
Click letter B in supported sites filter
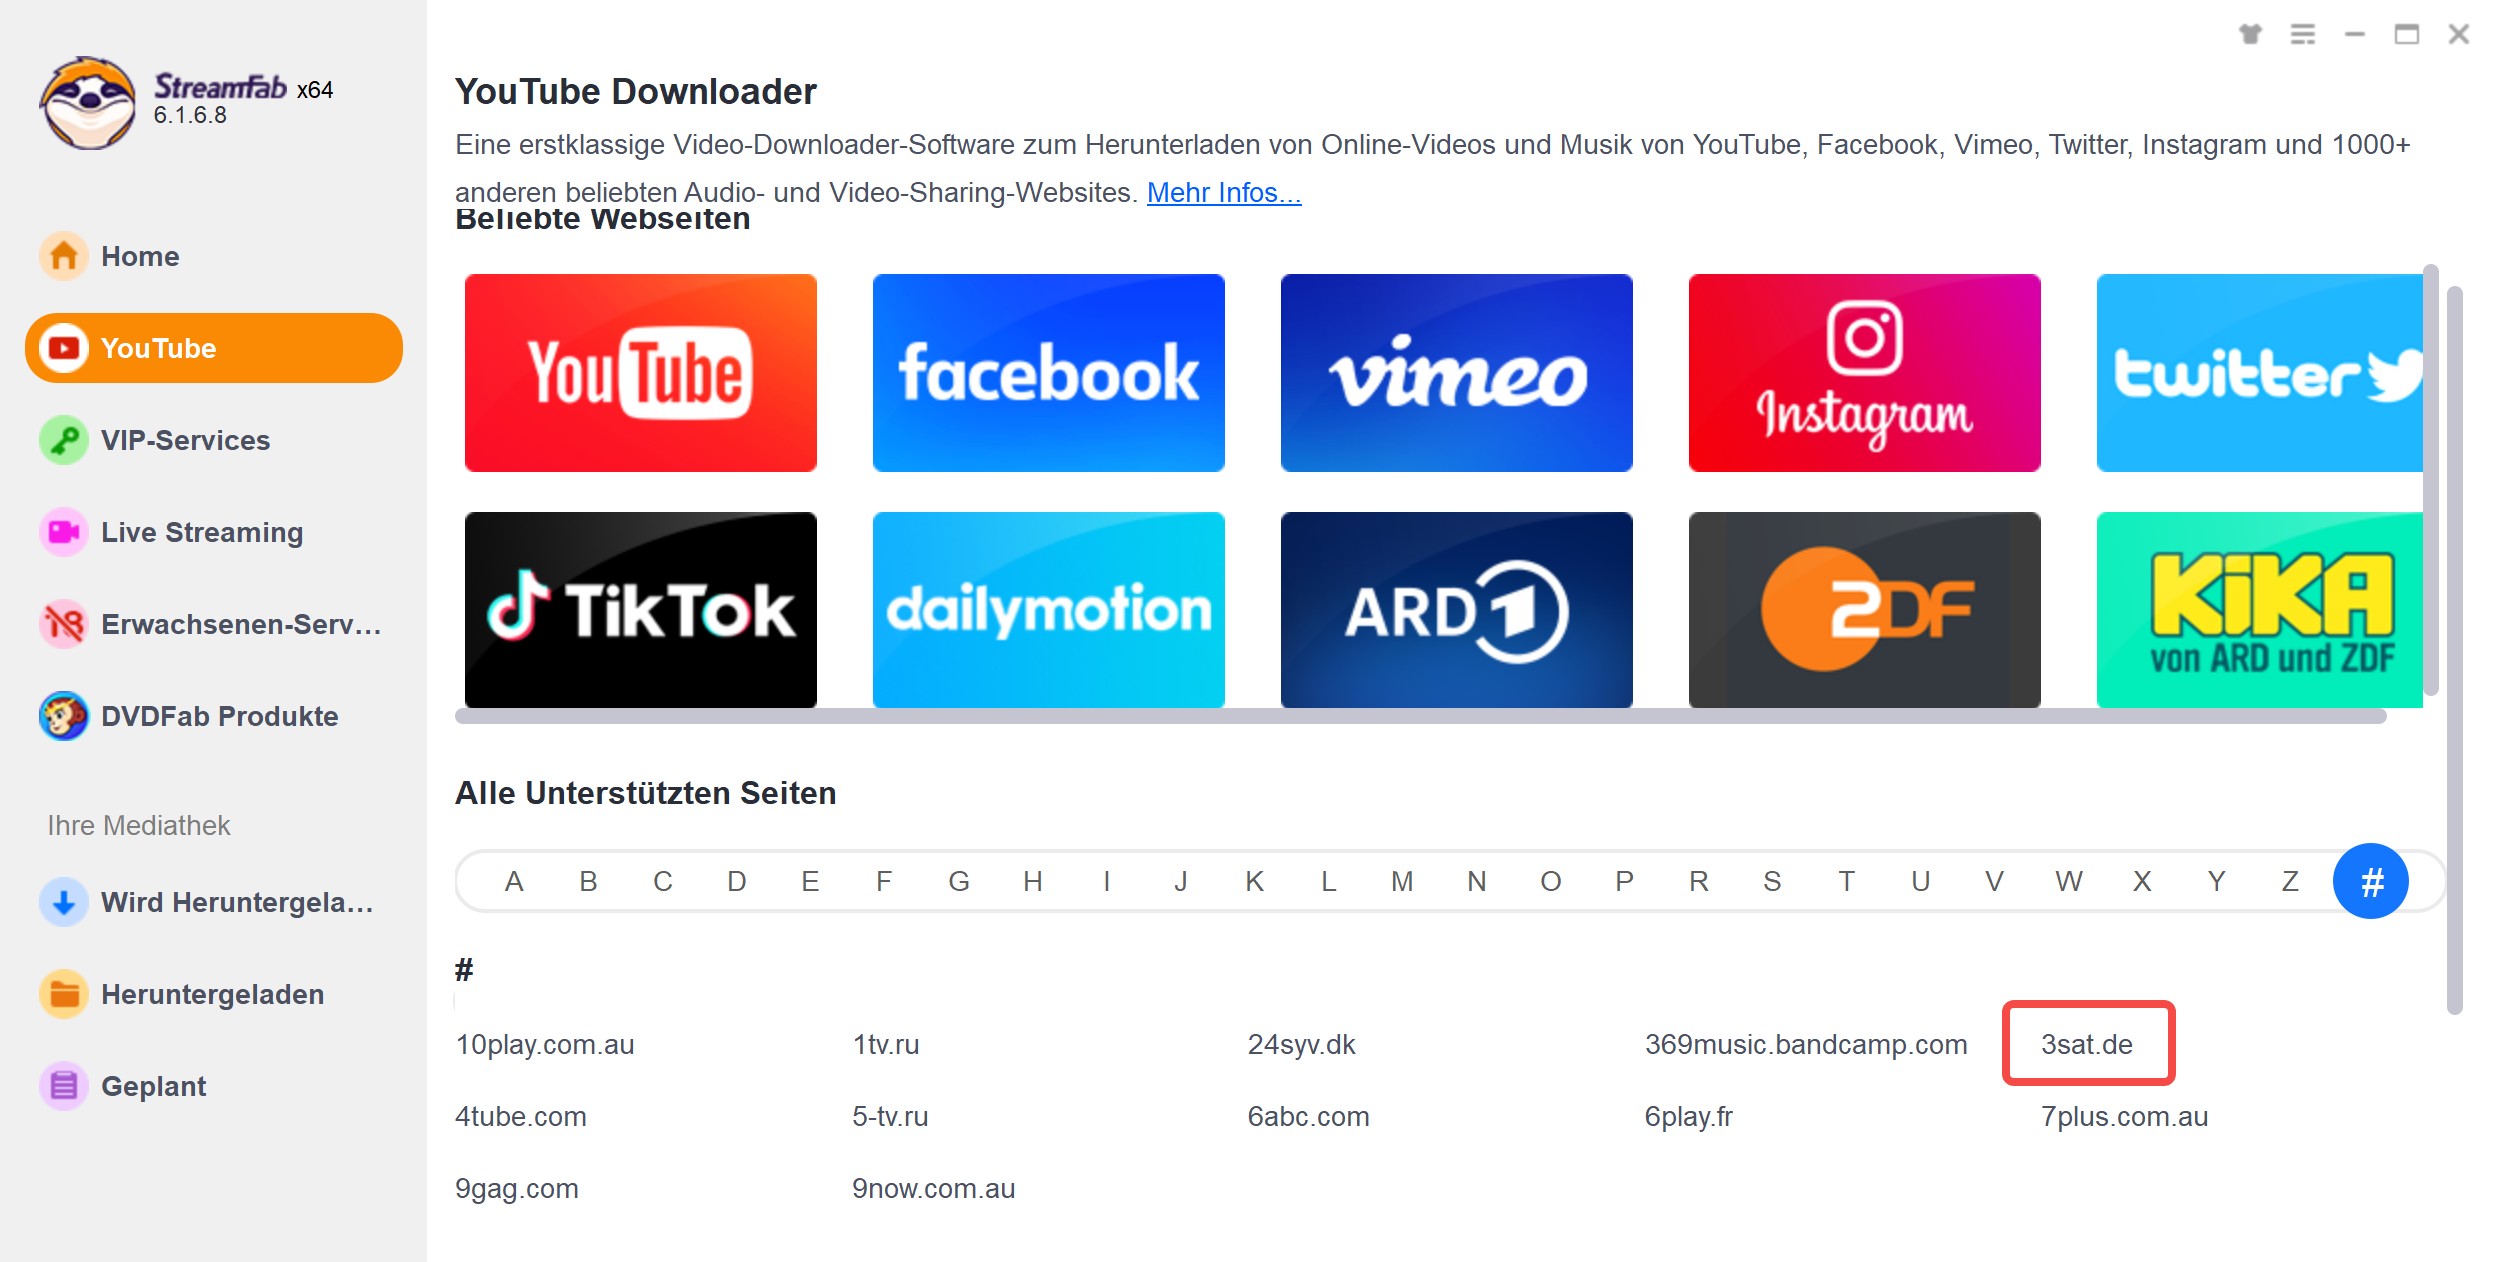coord(587,882)
